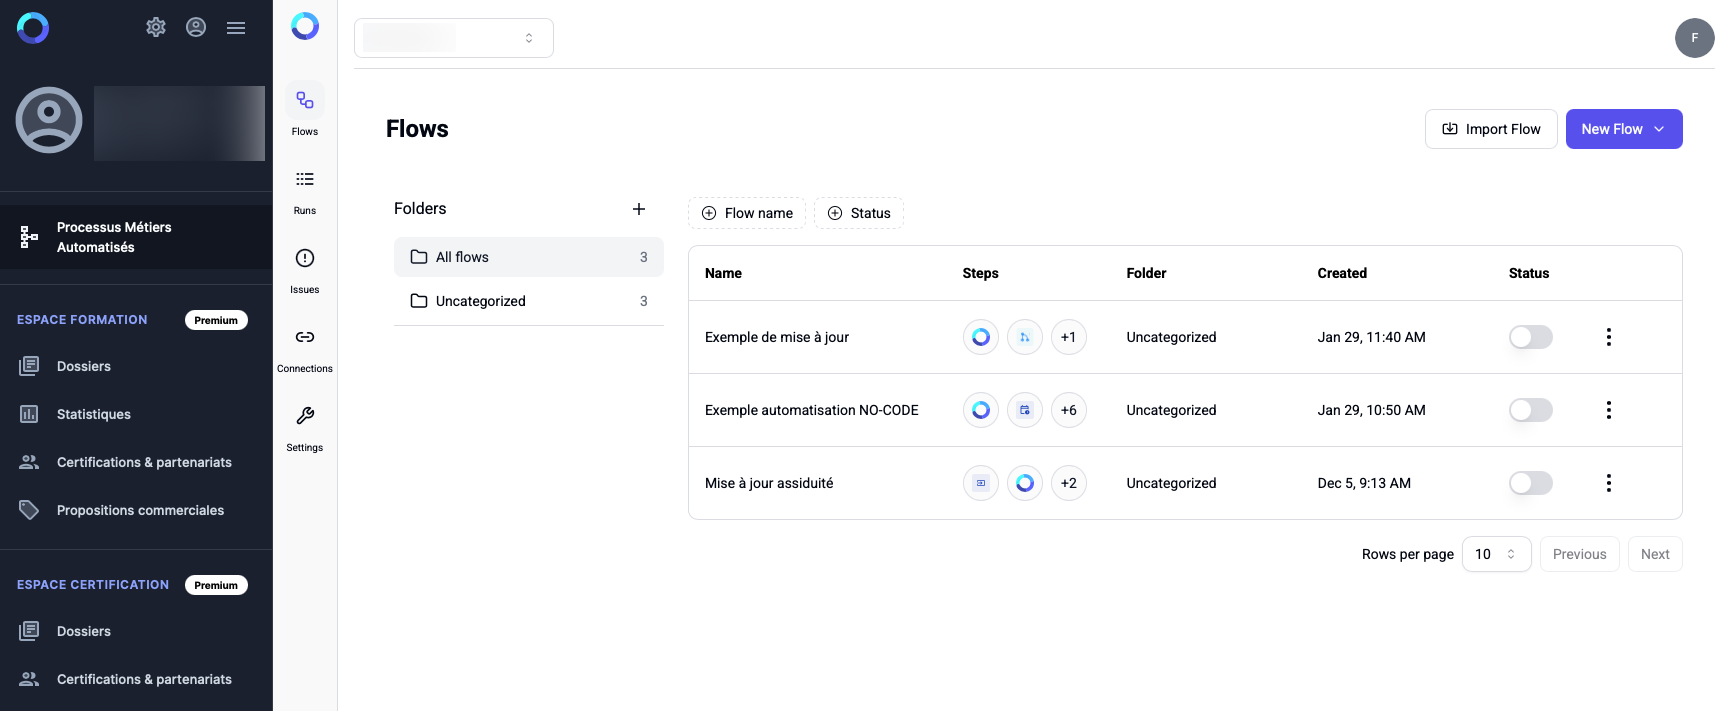Add a new folder with plus icon
This screenshot has width=1724, height=711.
click(x=639, y=209)
